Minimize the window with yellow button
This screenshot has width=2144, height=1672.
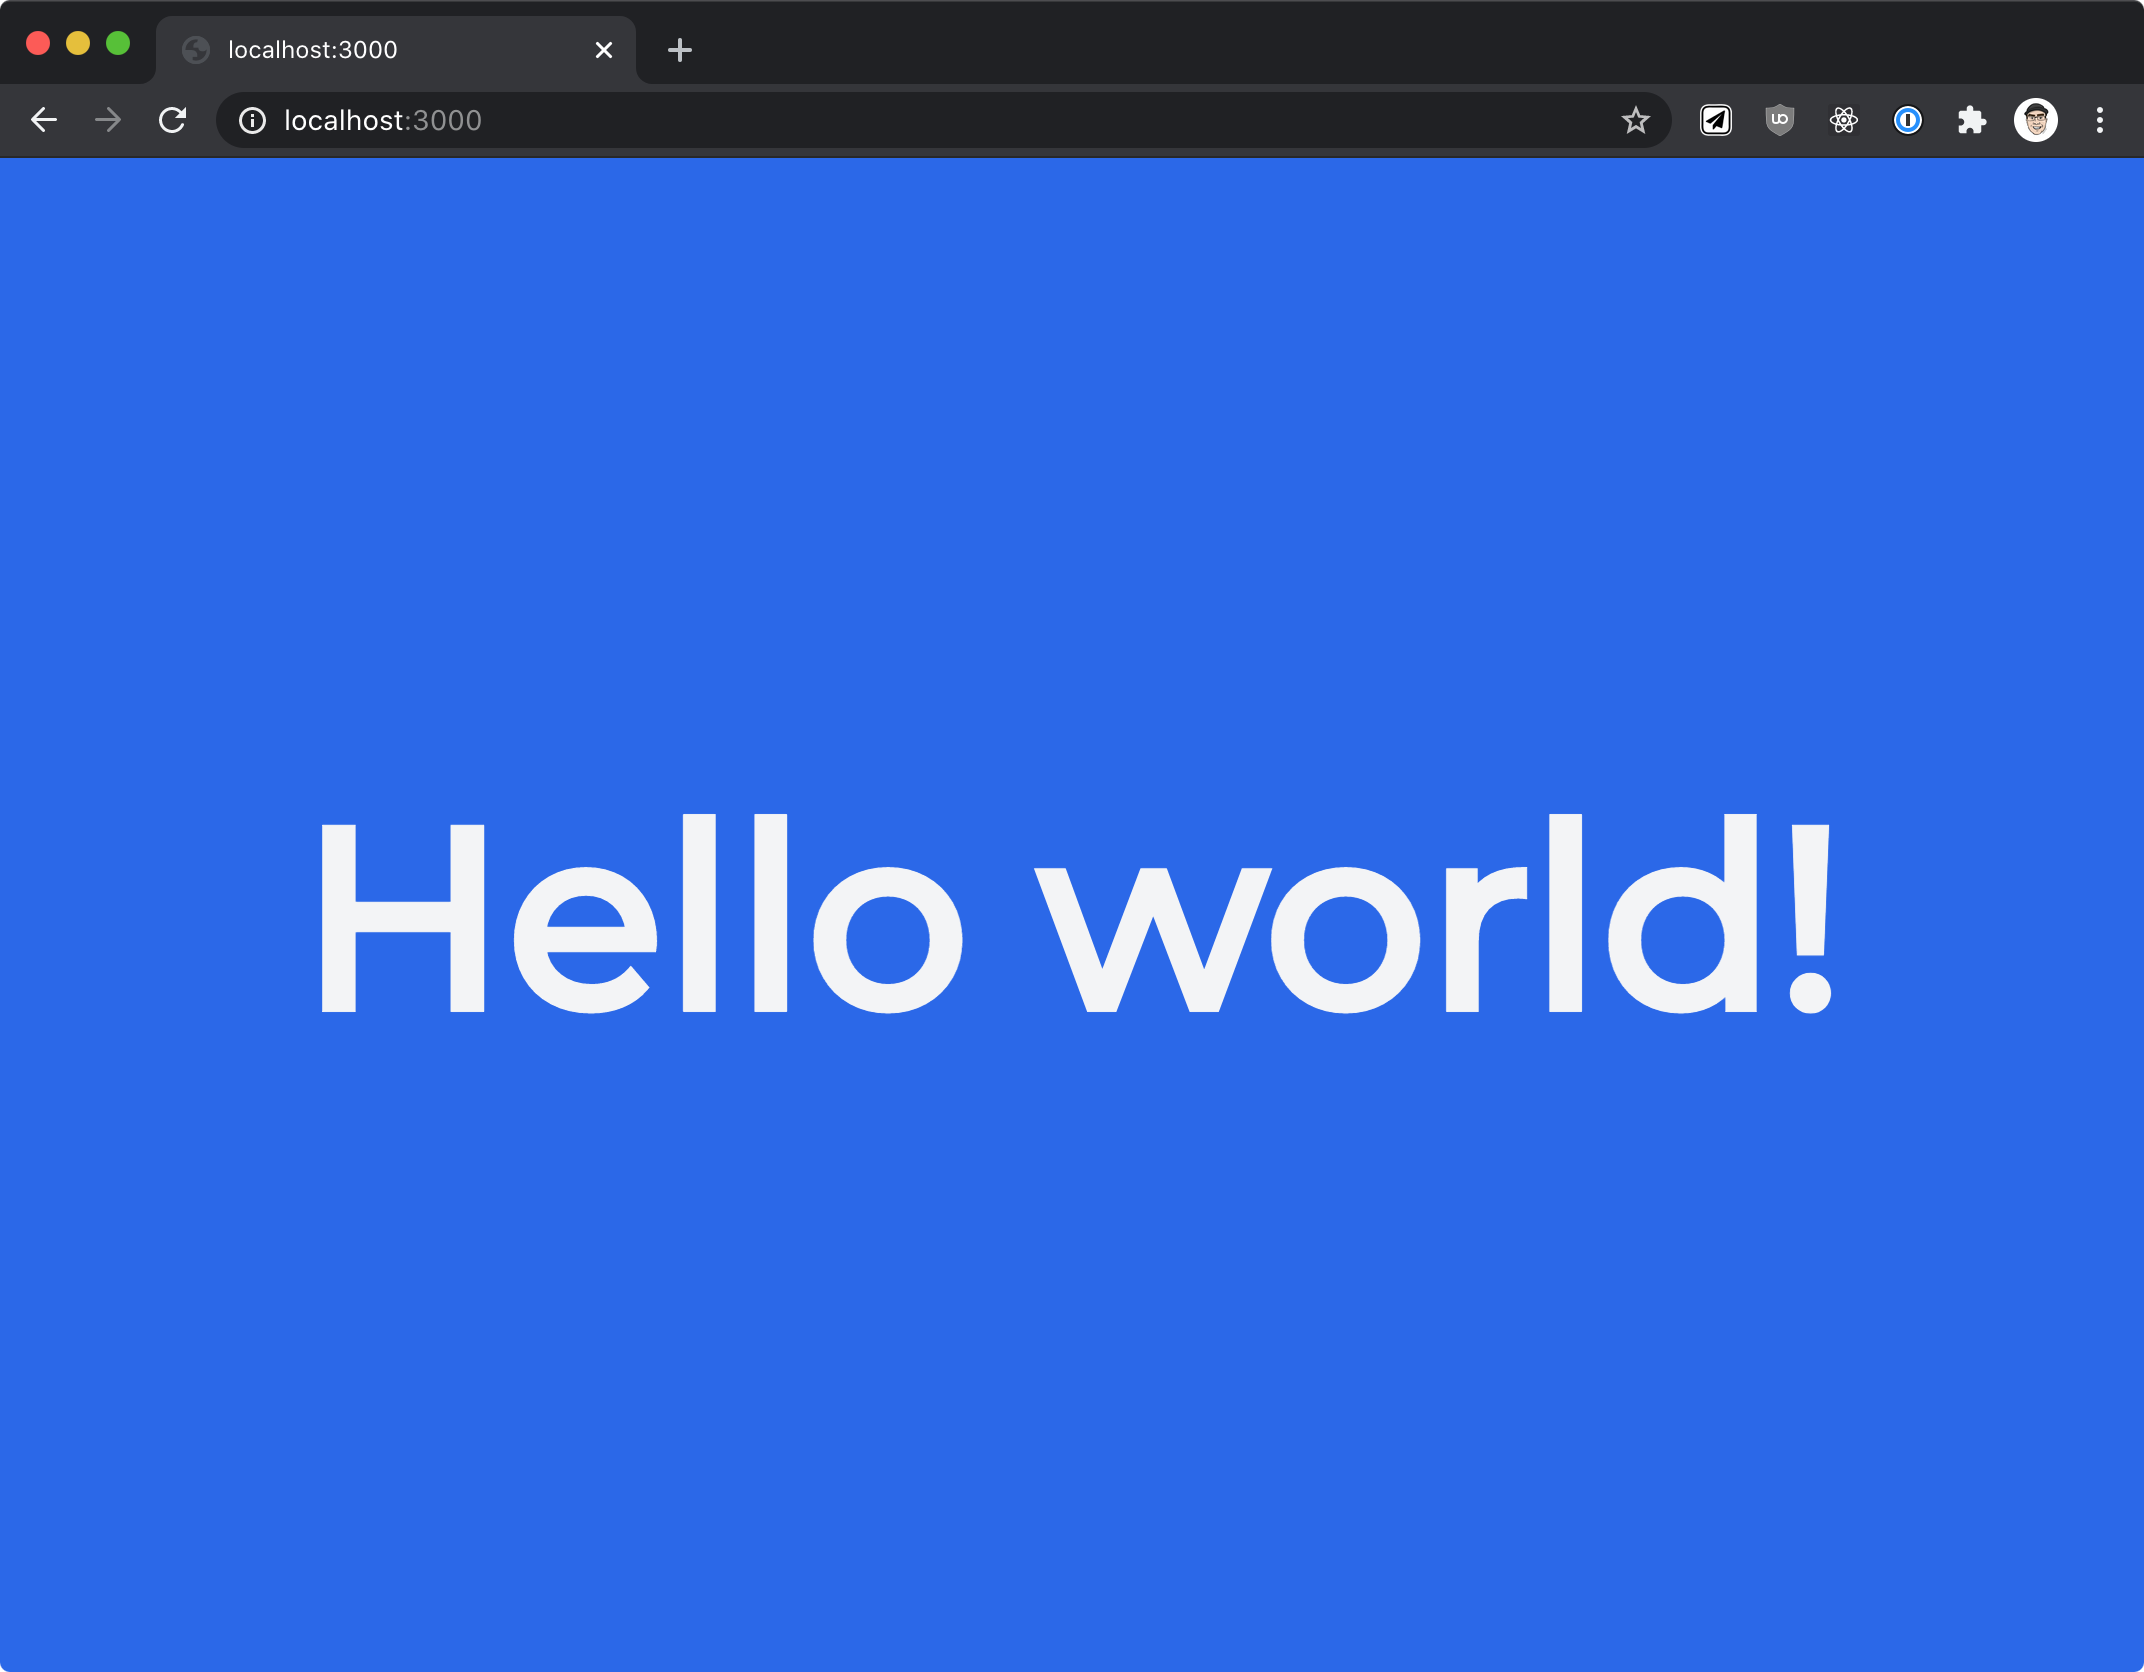click(78, 44)
